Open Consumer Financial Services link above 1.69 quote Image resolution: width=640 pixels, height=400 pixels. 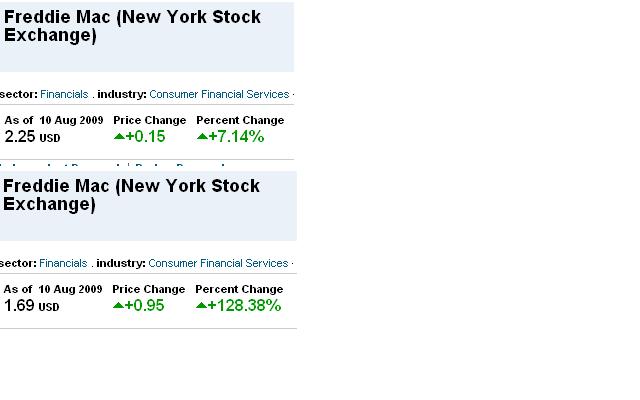click(218, 263)
